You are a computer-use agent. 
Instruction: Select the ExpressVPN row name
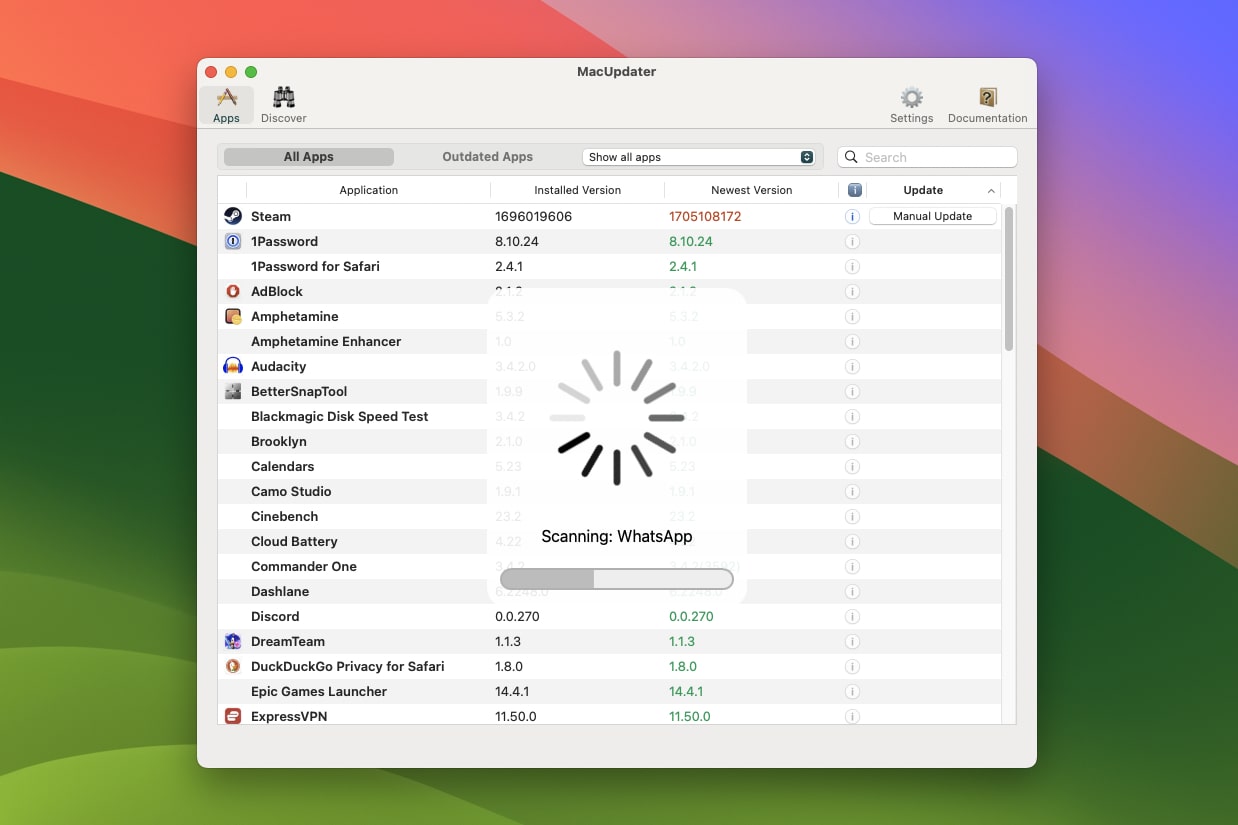(289, 716)
